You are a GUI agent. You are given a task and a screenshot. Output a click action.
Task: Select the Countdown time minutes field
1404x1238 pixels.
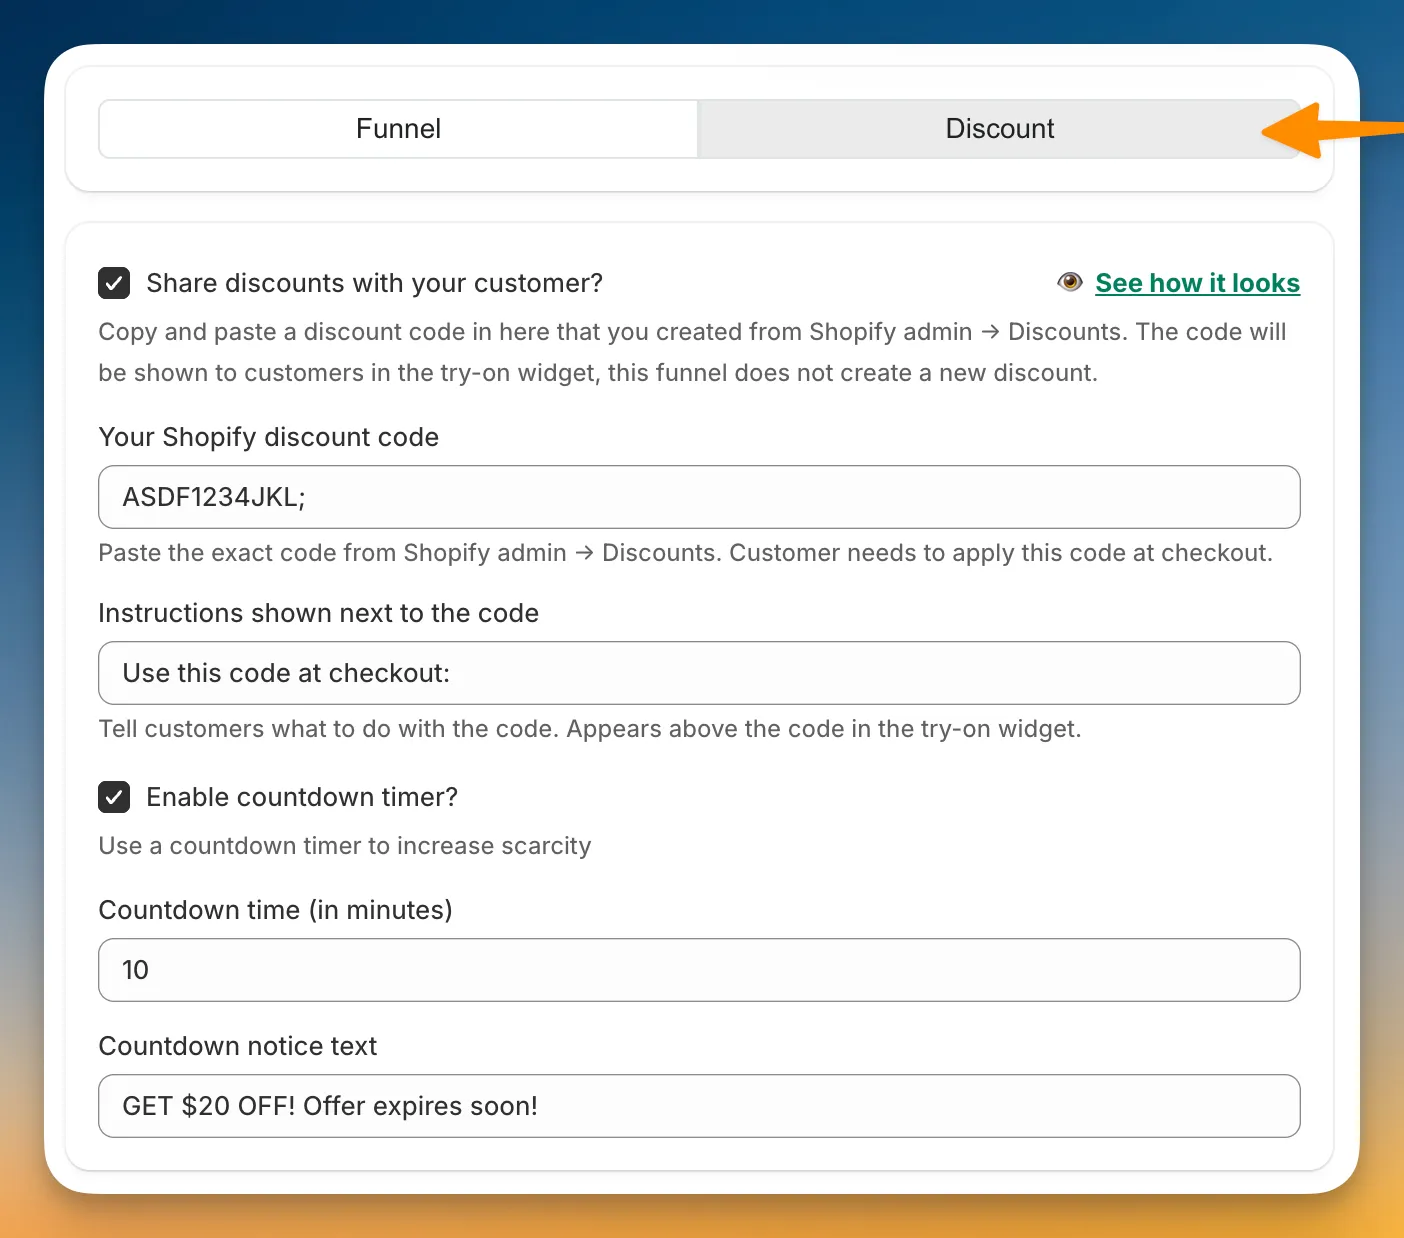click(x=699, y=970)
